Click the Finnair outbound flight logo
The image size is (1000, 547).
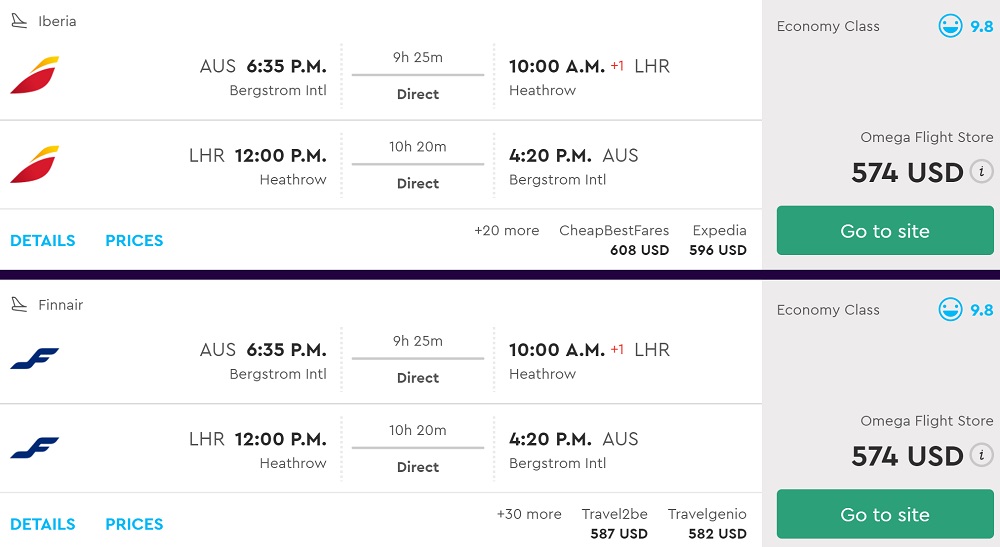coord(34,359)
